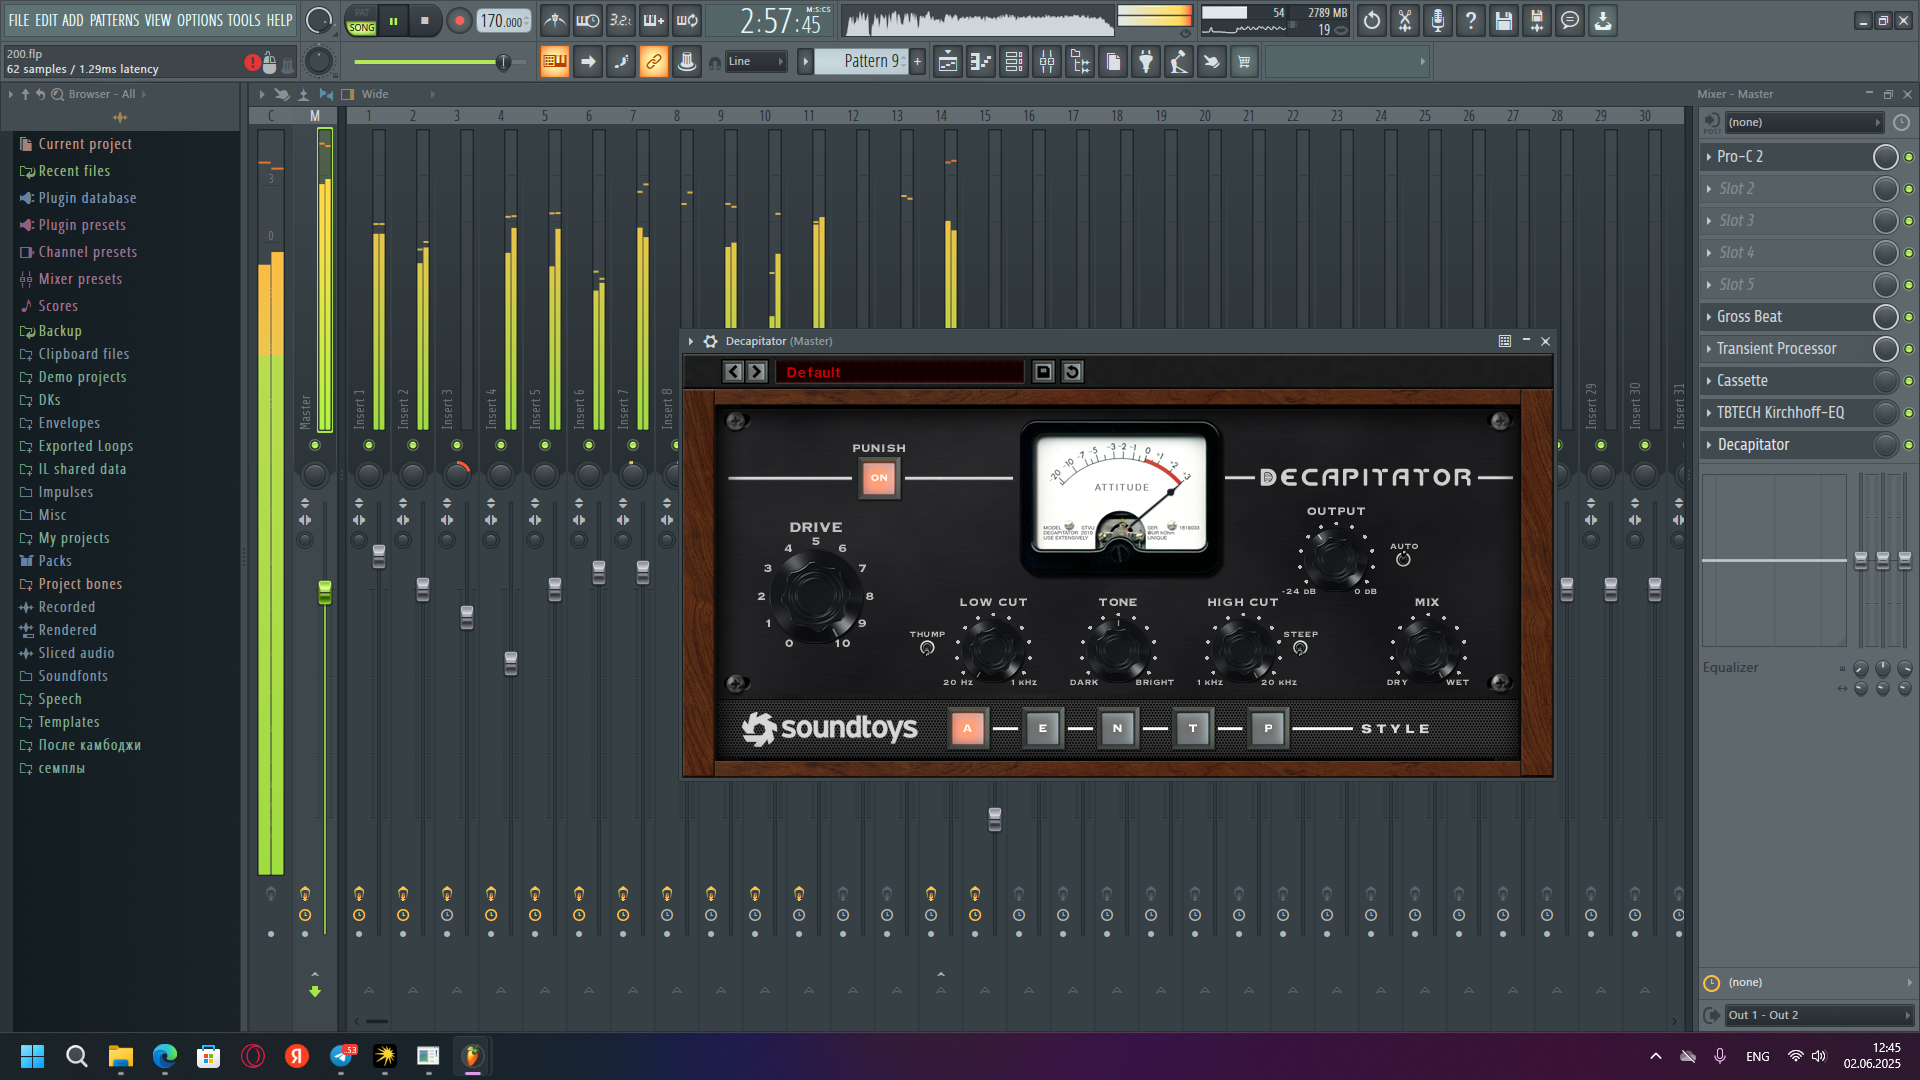
Task: Toggle the metronome icon in the top toolbar
Action: tap(555, 20)
